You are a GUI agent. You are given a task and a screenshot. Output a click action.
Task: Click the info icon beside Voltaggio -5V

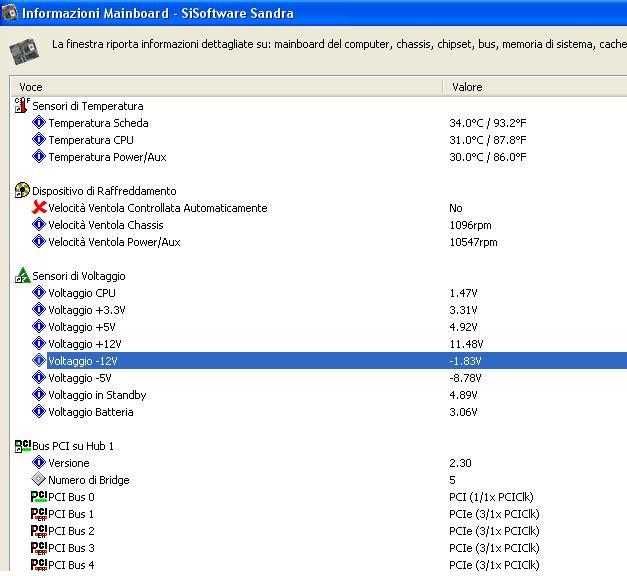[39, 377]
